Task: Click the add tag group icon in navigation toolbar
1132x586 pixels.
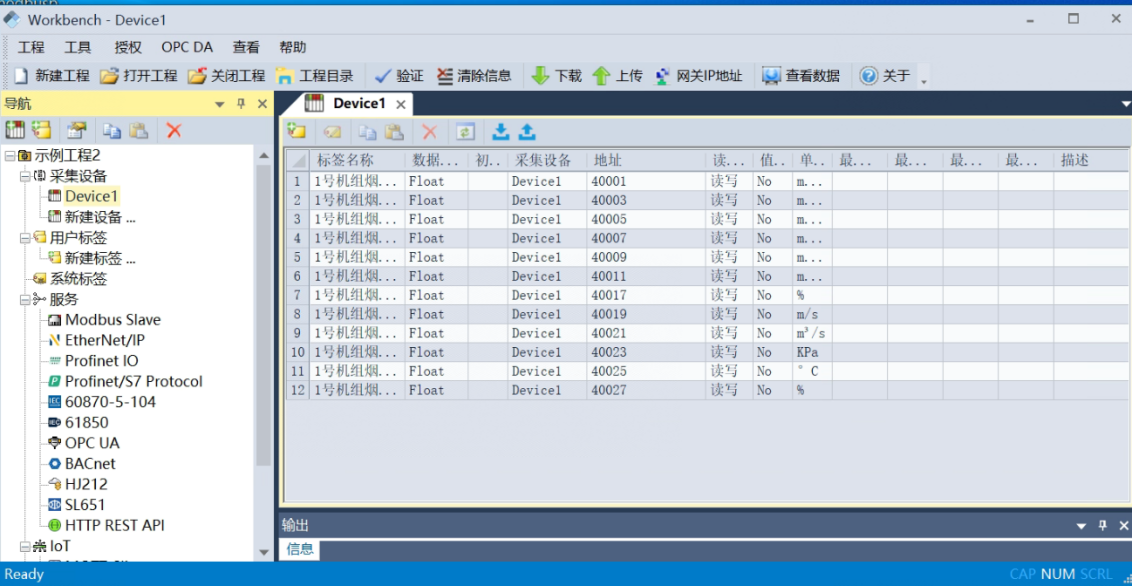Action: point(41,131)
